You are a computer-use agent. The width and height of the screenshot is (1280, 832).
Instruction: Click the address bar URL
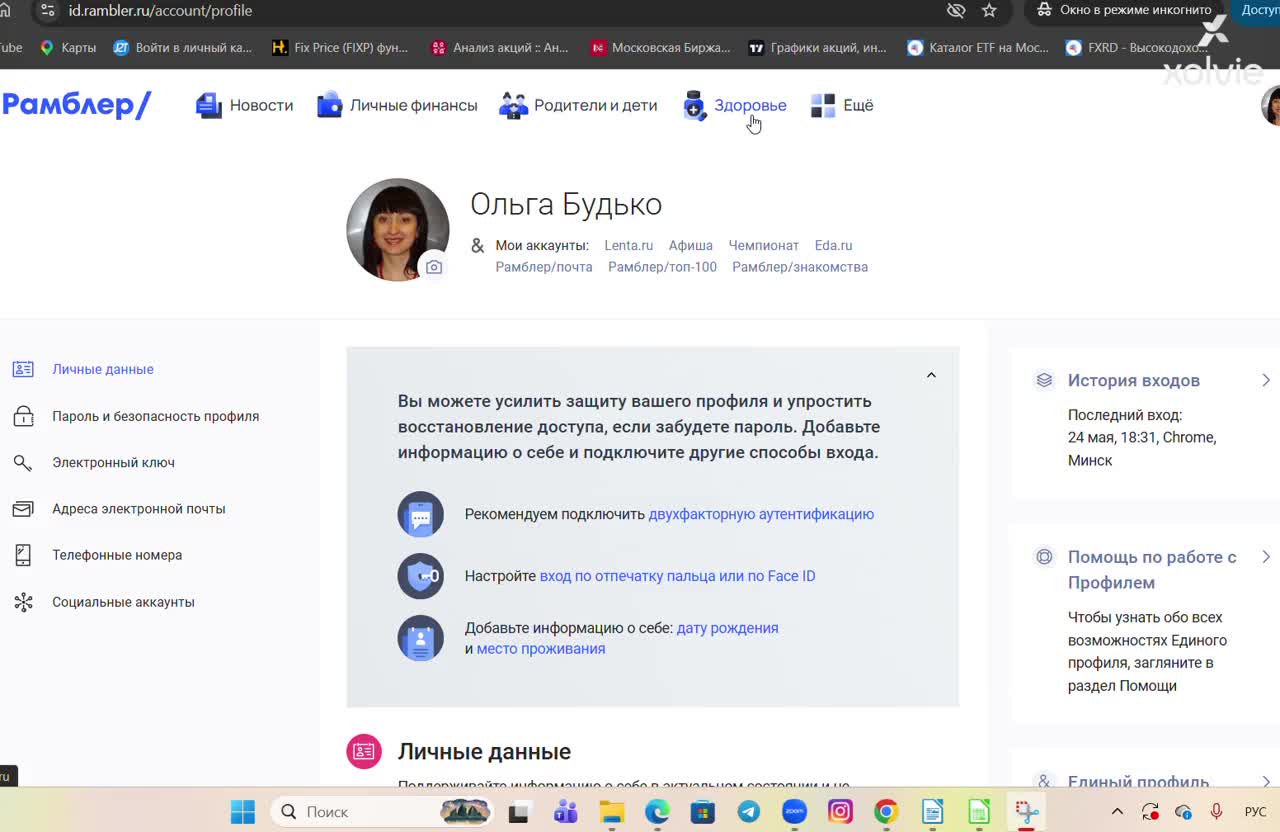click(160, 10)
